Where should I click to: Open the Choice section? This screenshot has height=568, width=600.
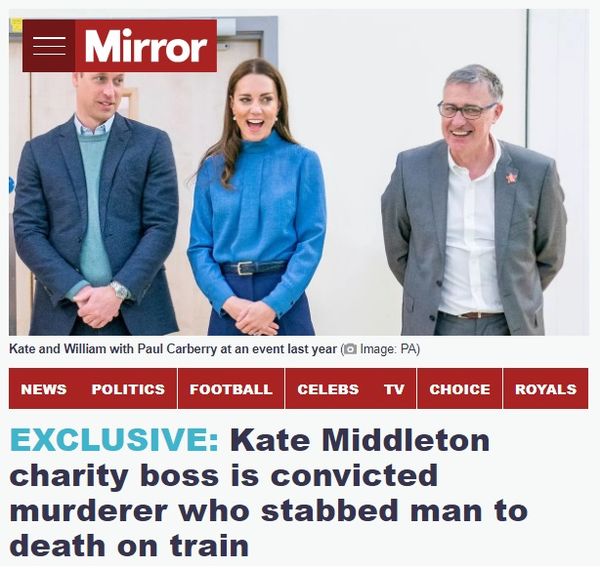(x=460, y=389)
